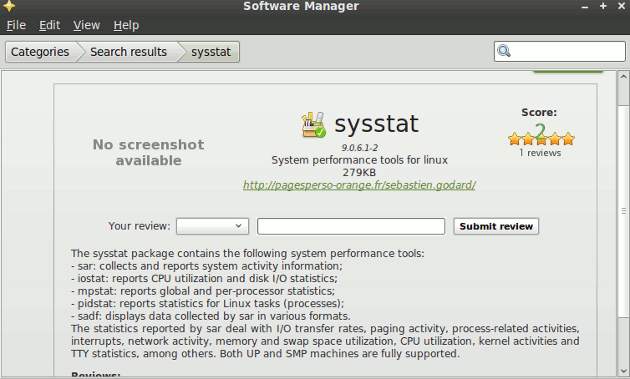Maximize the Software Manager window

[603, 6]
